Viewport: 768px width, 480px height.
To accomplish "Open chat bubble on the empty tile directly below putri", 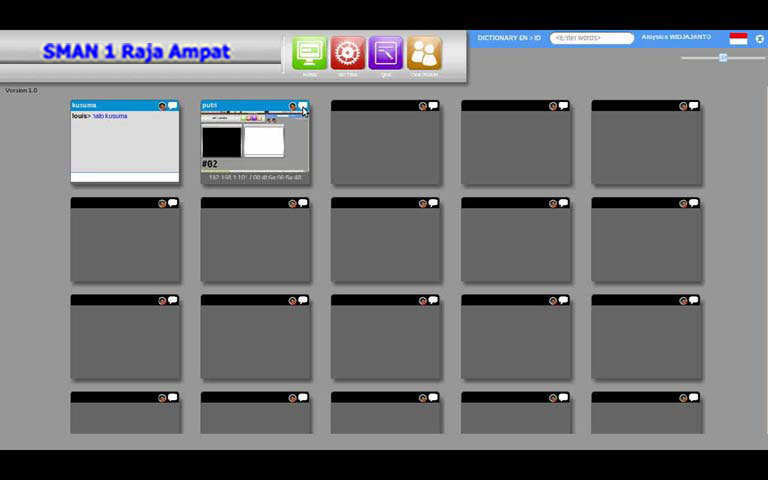I will tap(303, 203).
